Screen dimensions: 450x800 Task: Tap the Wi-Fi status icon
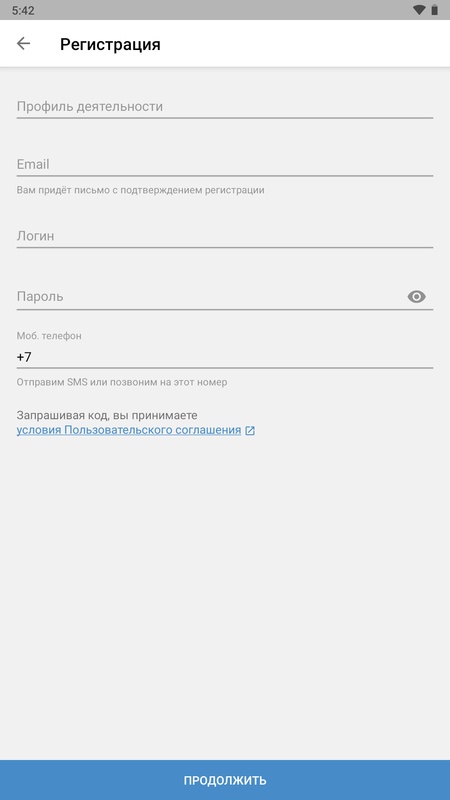pyautogui.click(x=419, y=10)
